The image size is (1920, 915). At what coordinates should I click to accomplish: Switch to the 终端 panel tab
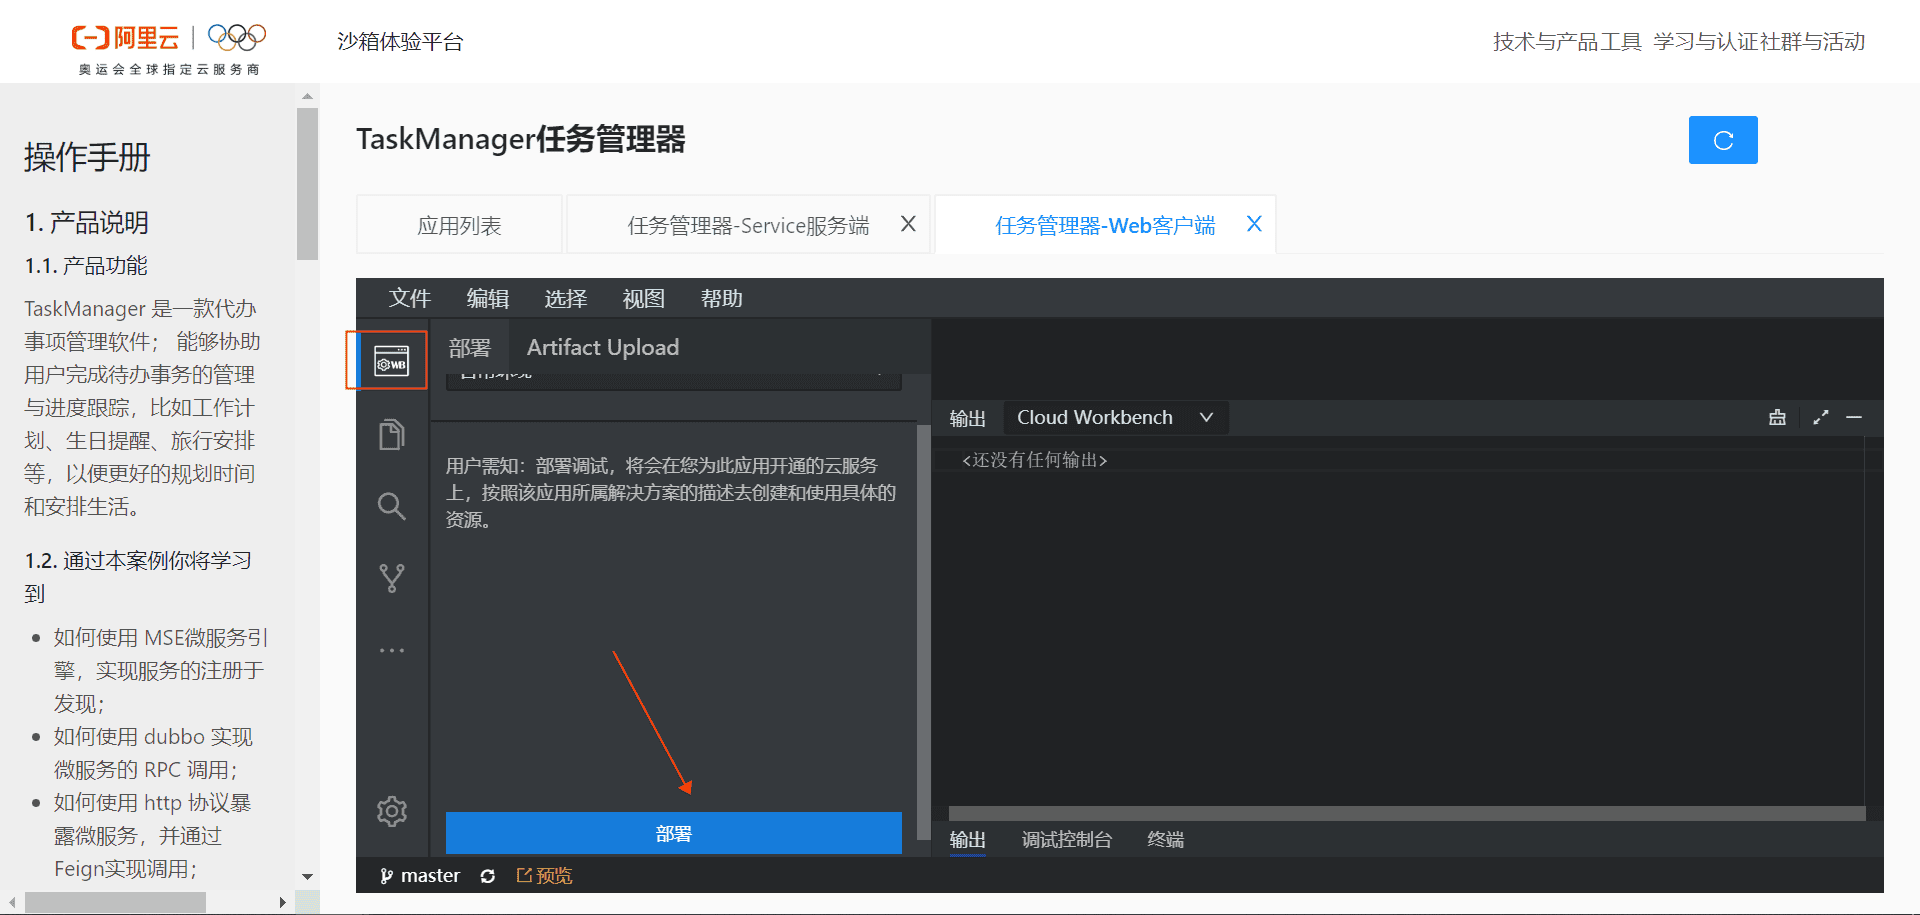click(1164, 839)
